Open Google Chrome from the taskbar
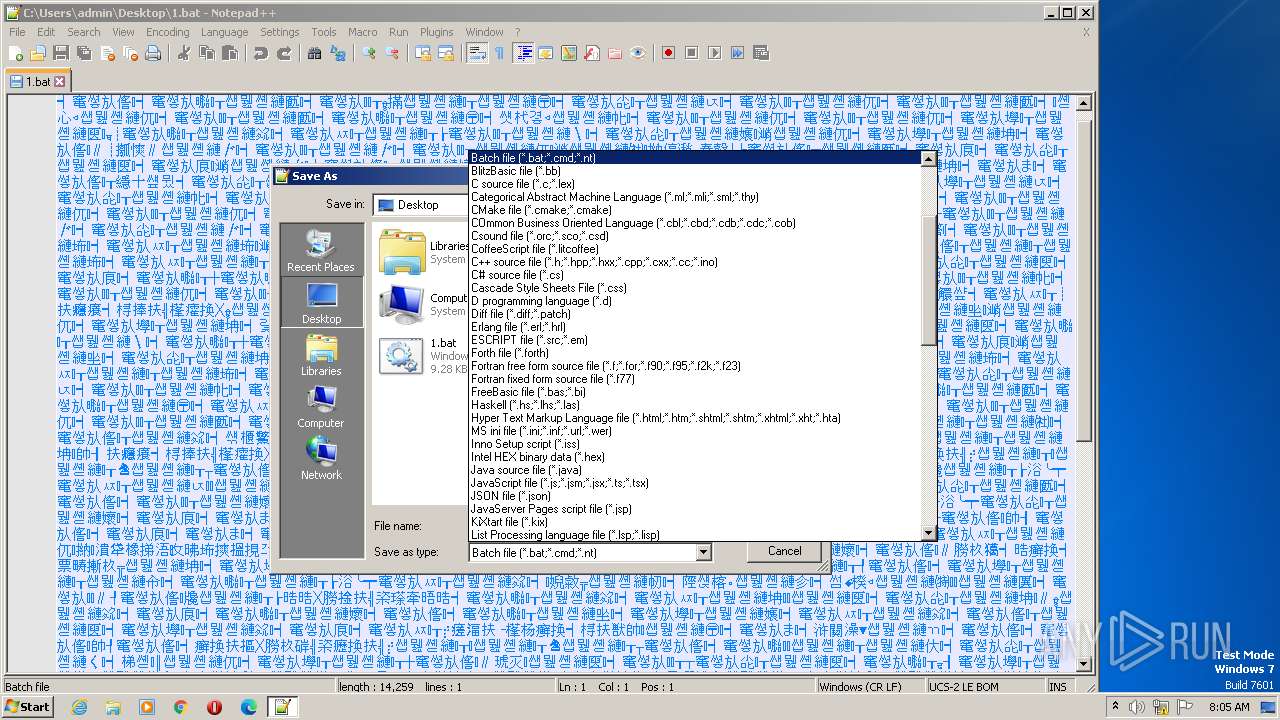The image size is (1280, 720). click(181, 707)
